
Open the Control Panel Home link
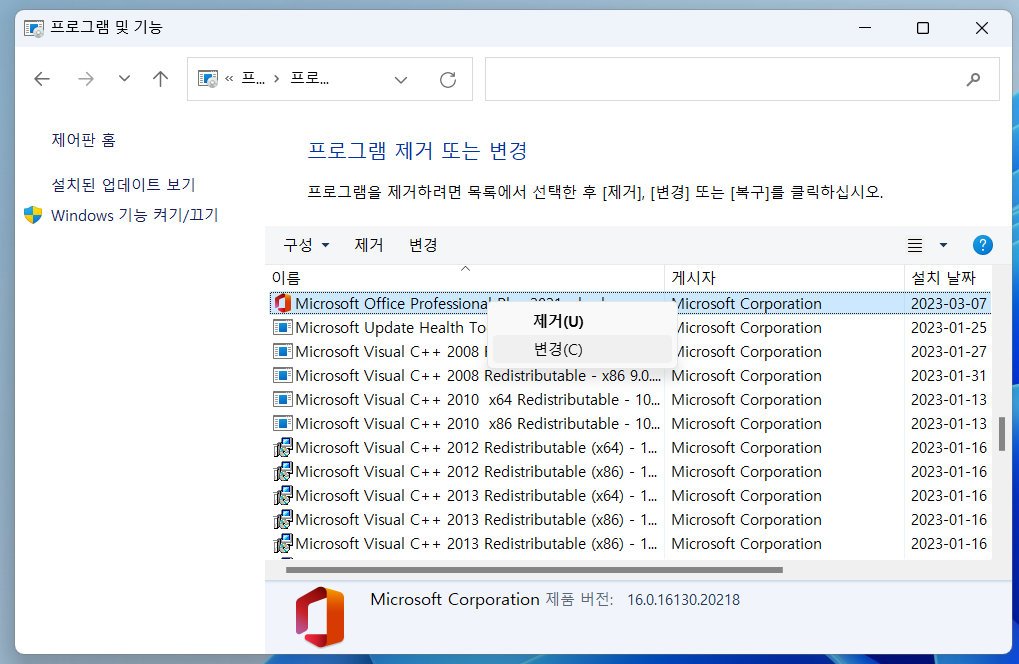click(x=83, y=140)
